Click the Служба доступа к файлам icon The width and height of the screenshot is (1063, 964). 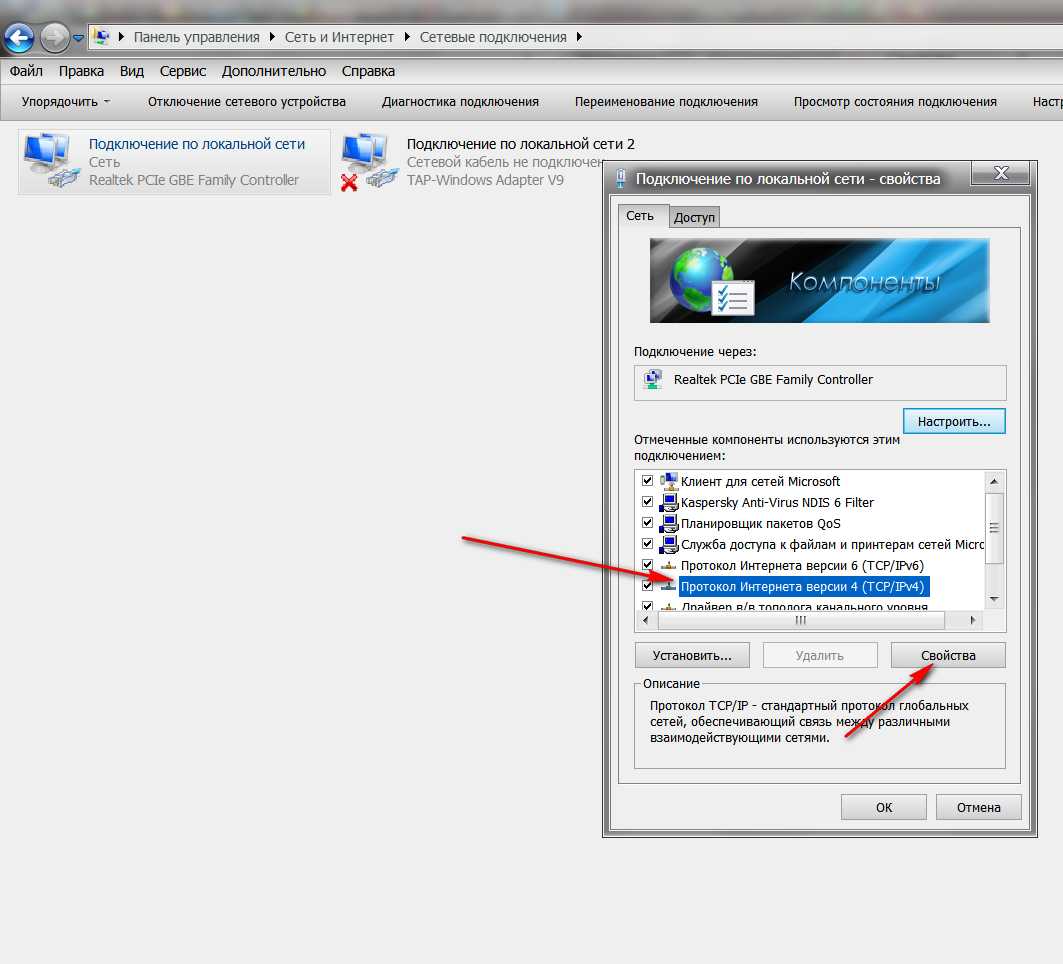(668, 544)
